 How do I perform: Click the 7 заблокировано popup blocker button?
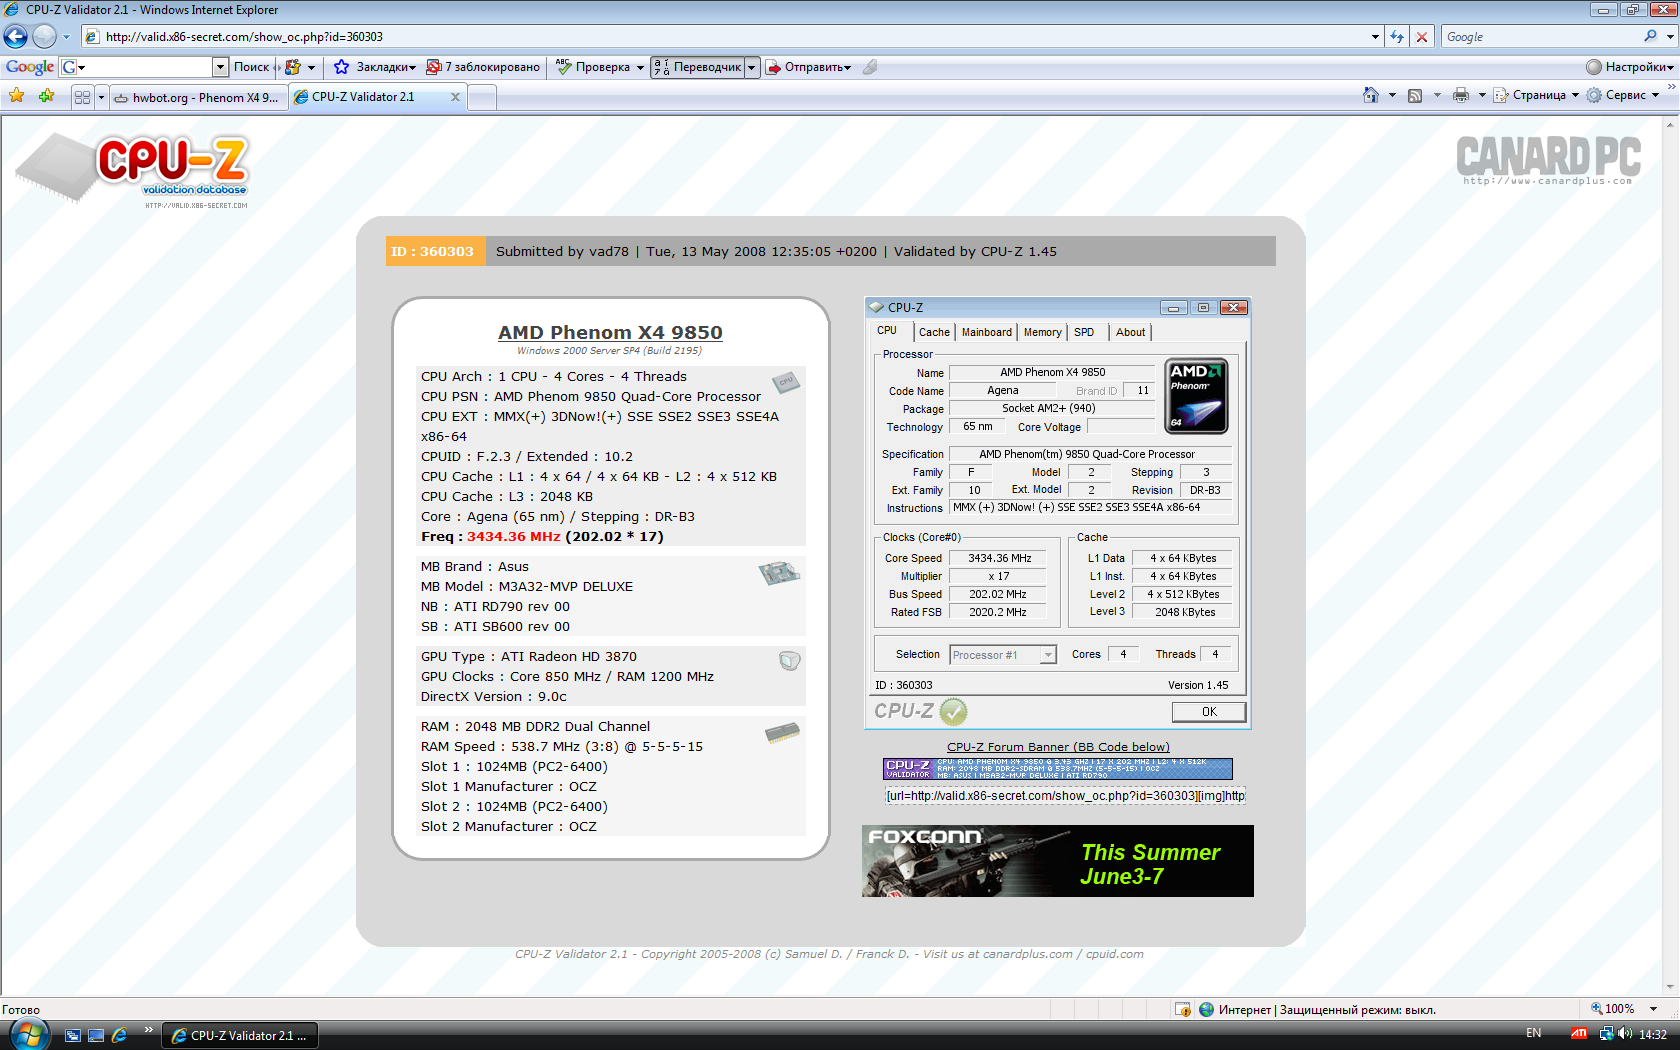coord(483,67)
